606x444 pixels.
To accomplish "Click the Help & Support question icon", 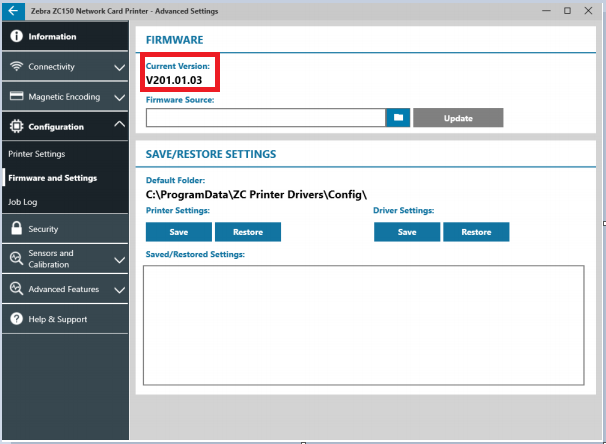I will (x=17, y=319).
